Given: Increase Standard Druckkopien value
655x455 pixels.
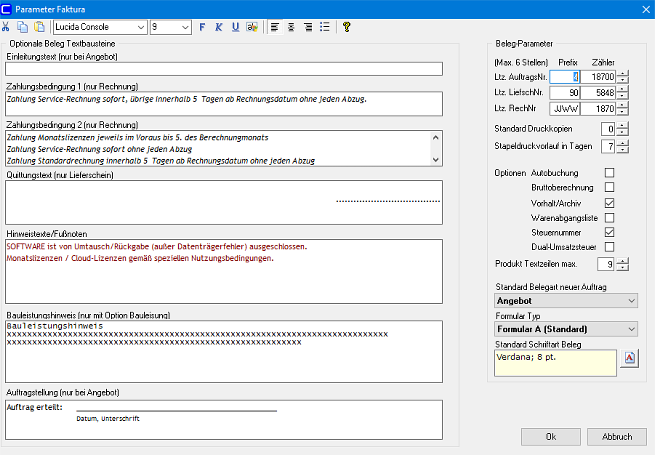Looking at the screenshot, I should pyautogui.click(x=623, y=126).
